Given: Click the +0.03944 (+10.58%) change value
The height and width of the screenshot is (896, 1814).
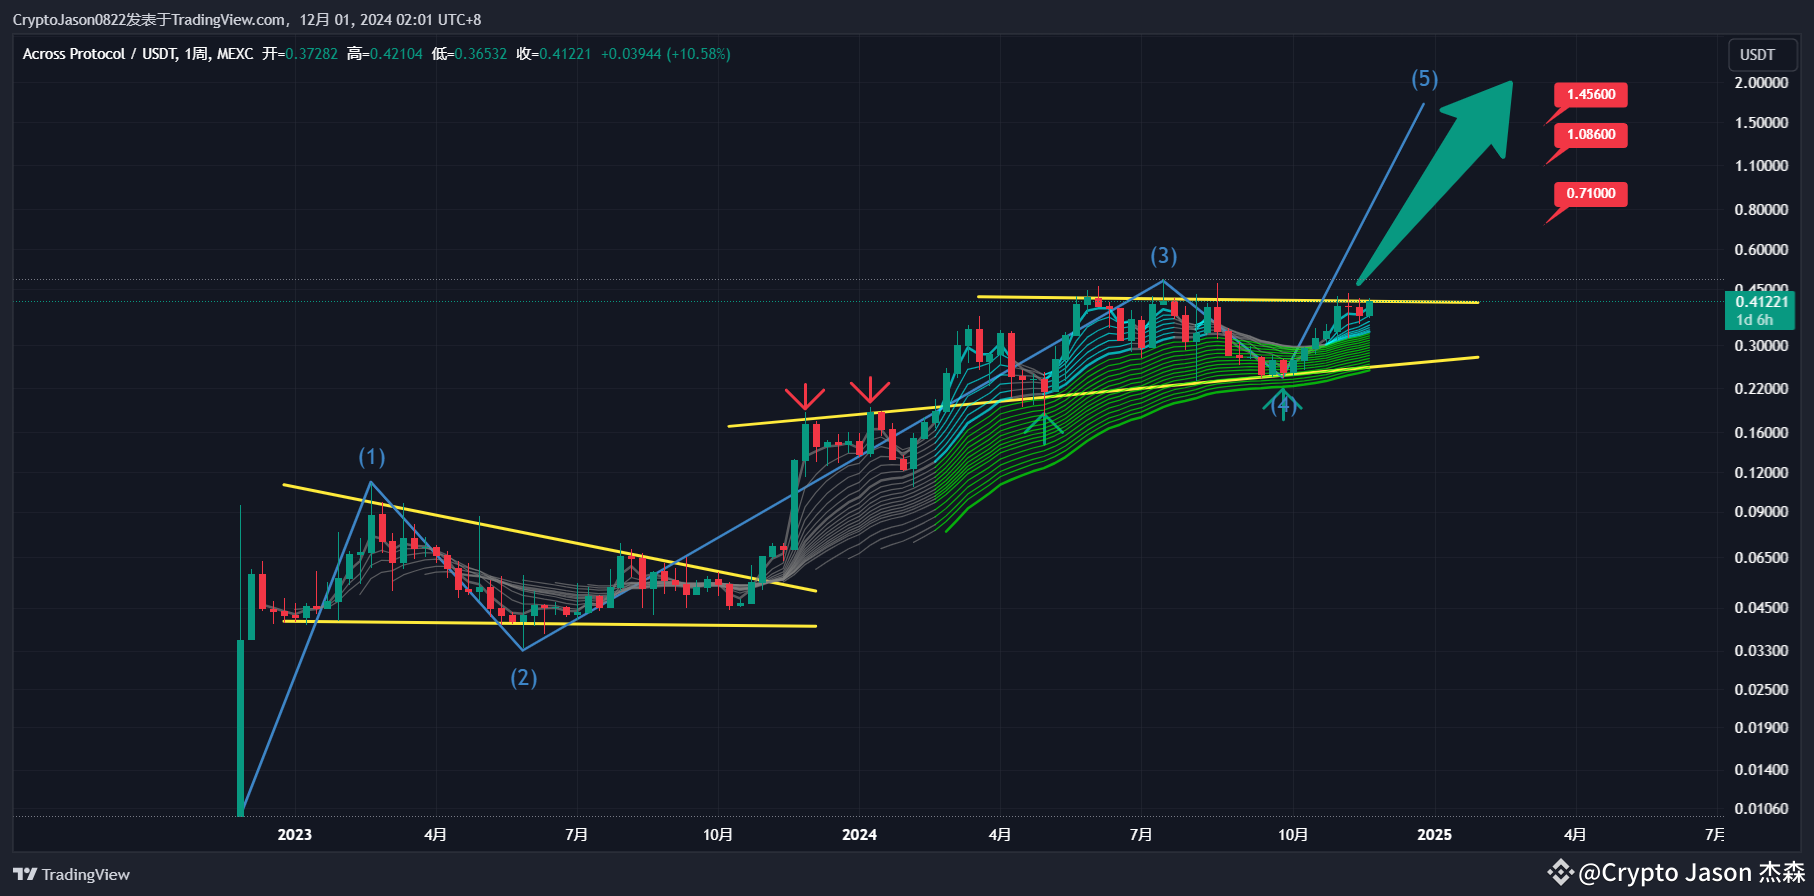Looking at the screenshot, I should (x=666, y=54).
